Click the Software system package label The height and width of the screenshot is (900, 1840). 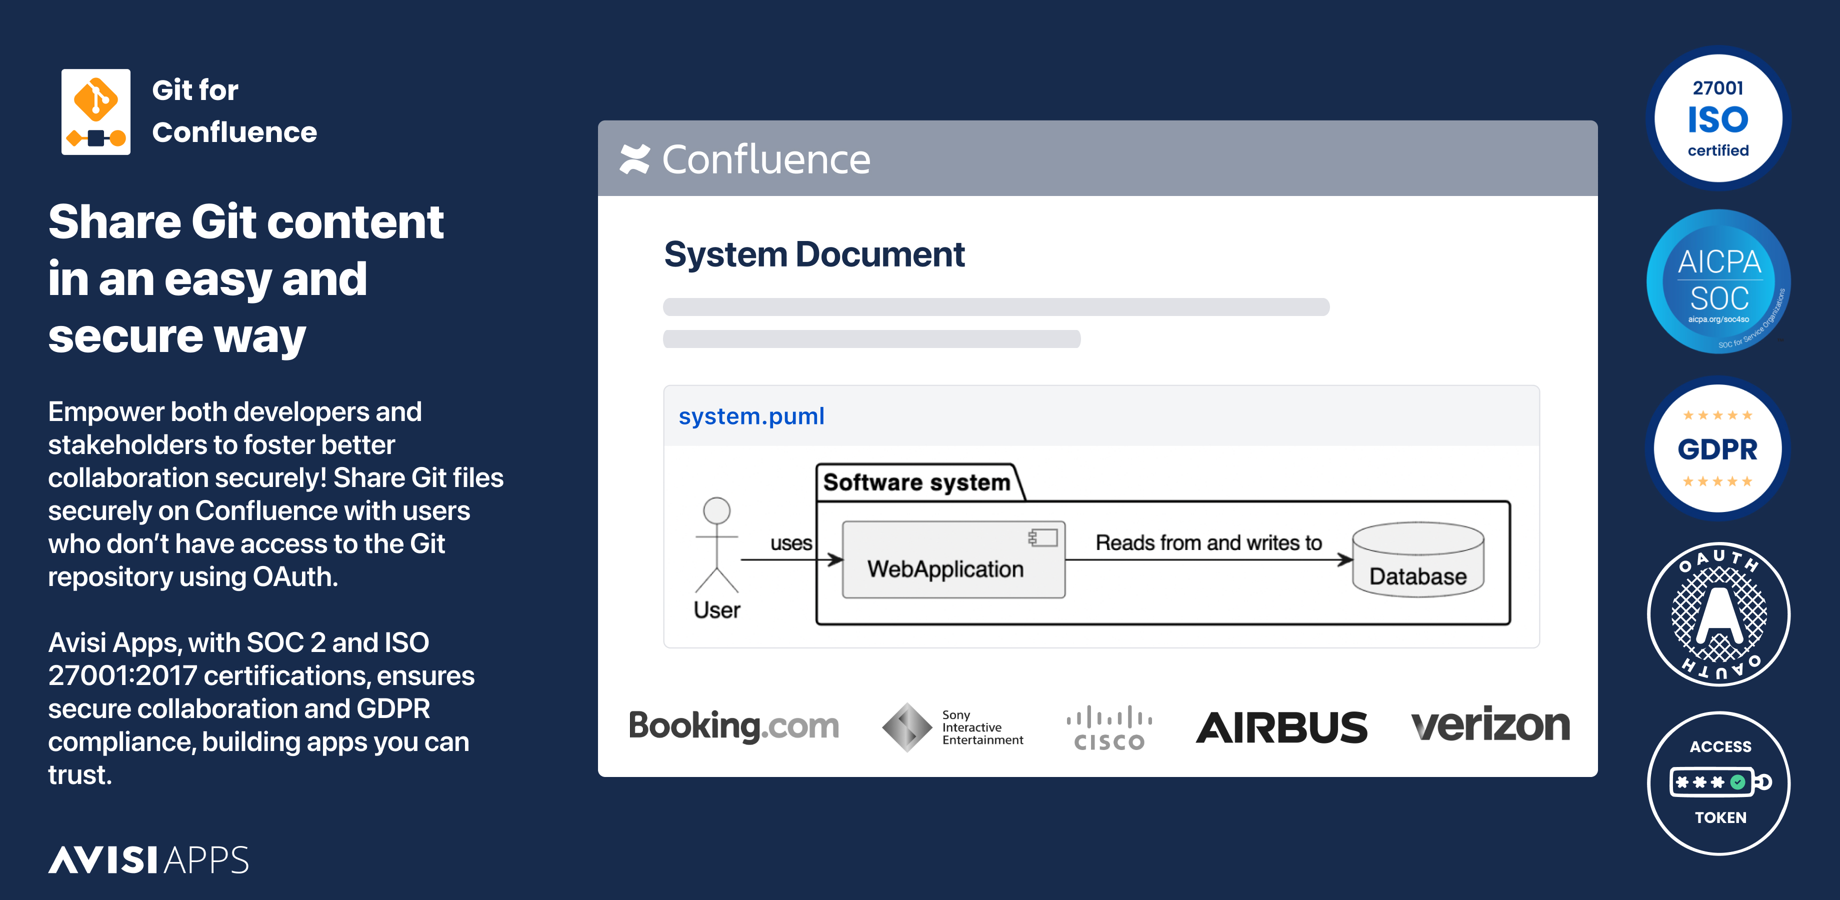click(917, 482)
